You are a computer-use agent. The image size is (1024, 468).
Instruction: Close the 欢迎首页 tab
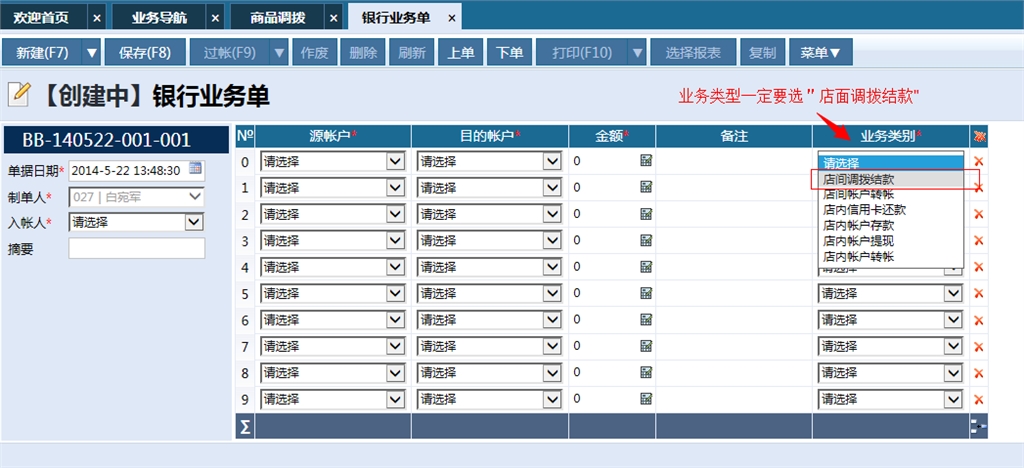[97, 18]
